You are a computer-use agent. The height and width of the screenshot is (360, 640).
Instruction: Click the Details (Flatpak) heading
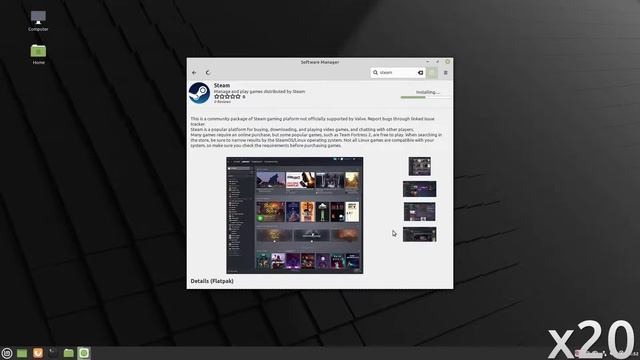(212, 281)
